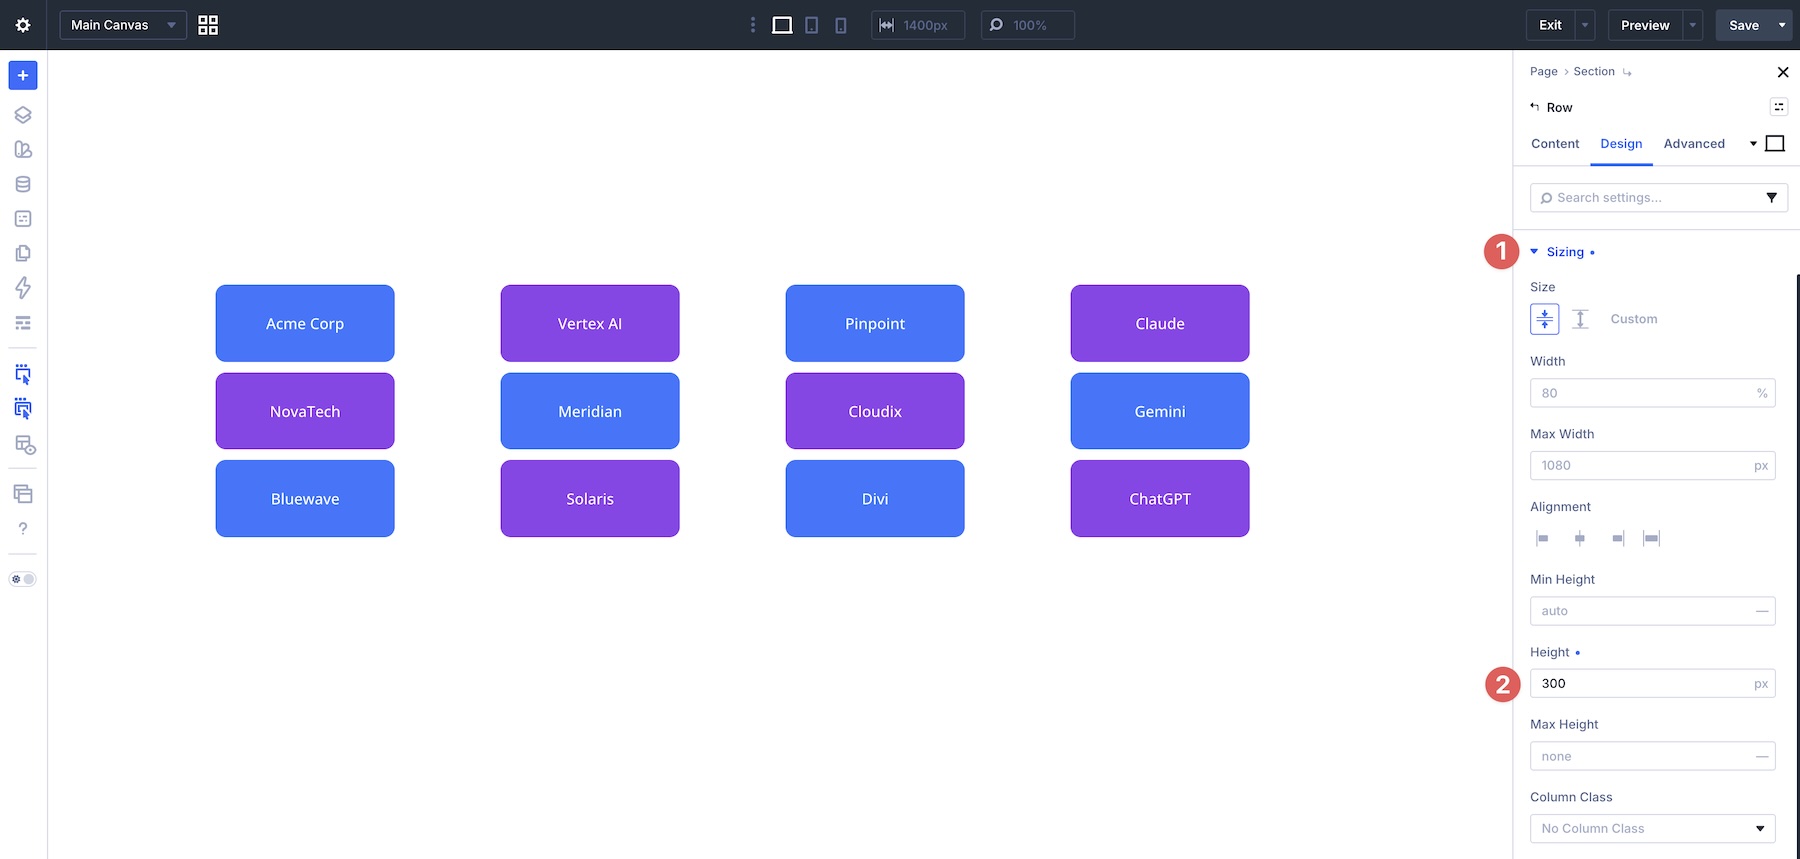Open the filter icon in the search settings

click(1771, 198)
